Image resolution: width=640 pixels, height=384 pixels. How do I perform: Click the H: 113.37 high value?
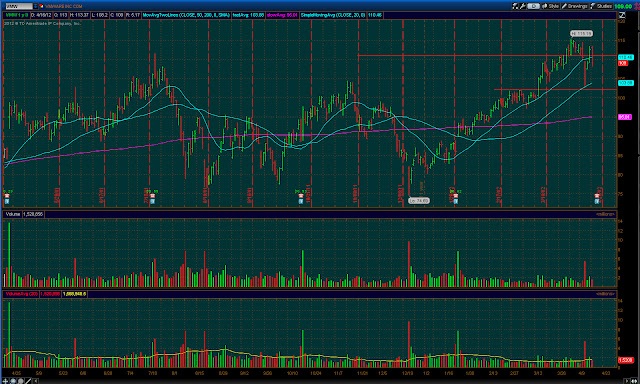(x=79, y=15)
